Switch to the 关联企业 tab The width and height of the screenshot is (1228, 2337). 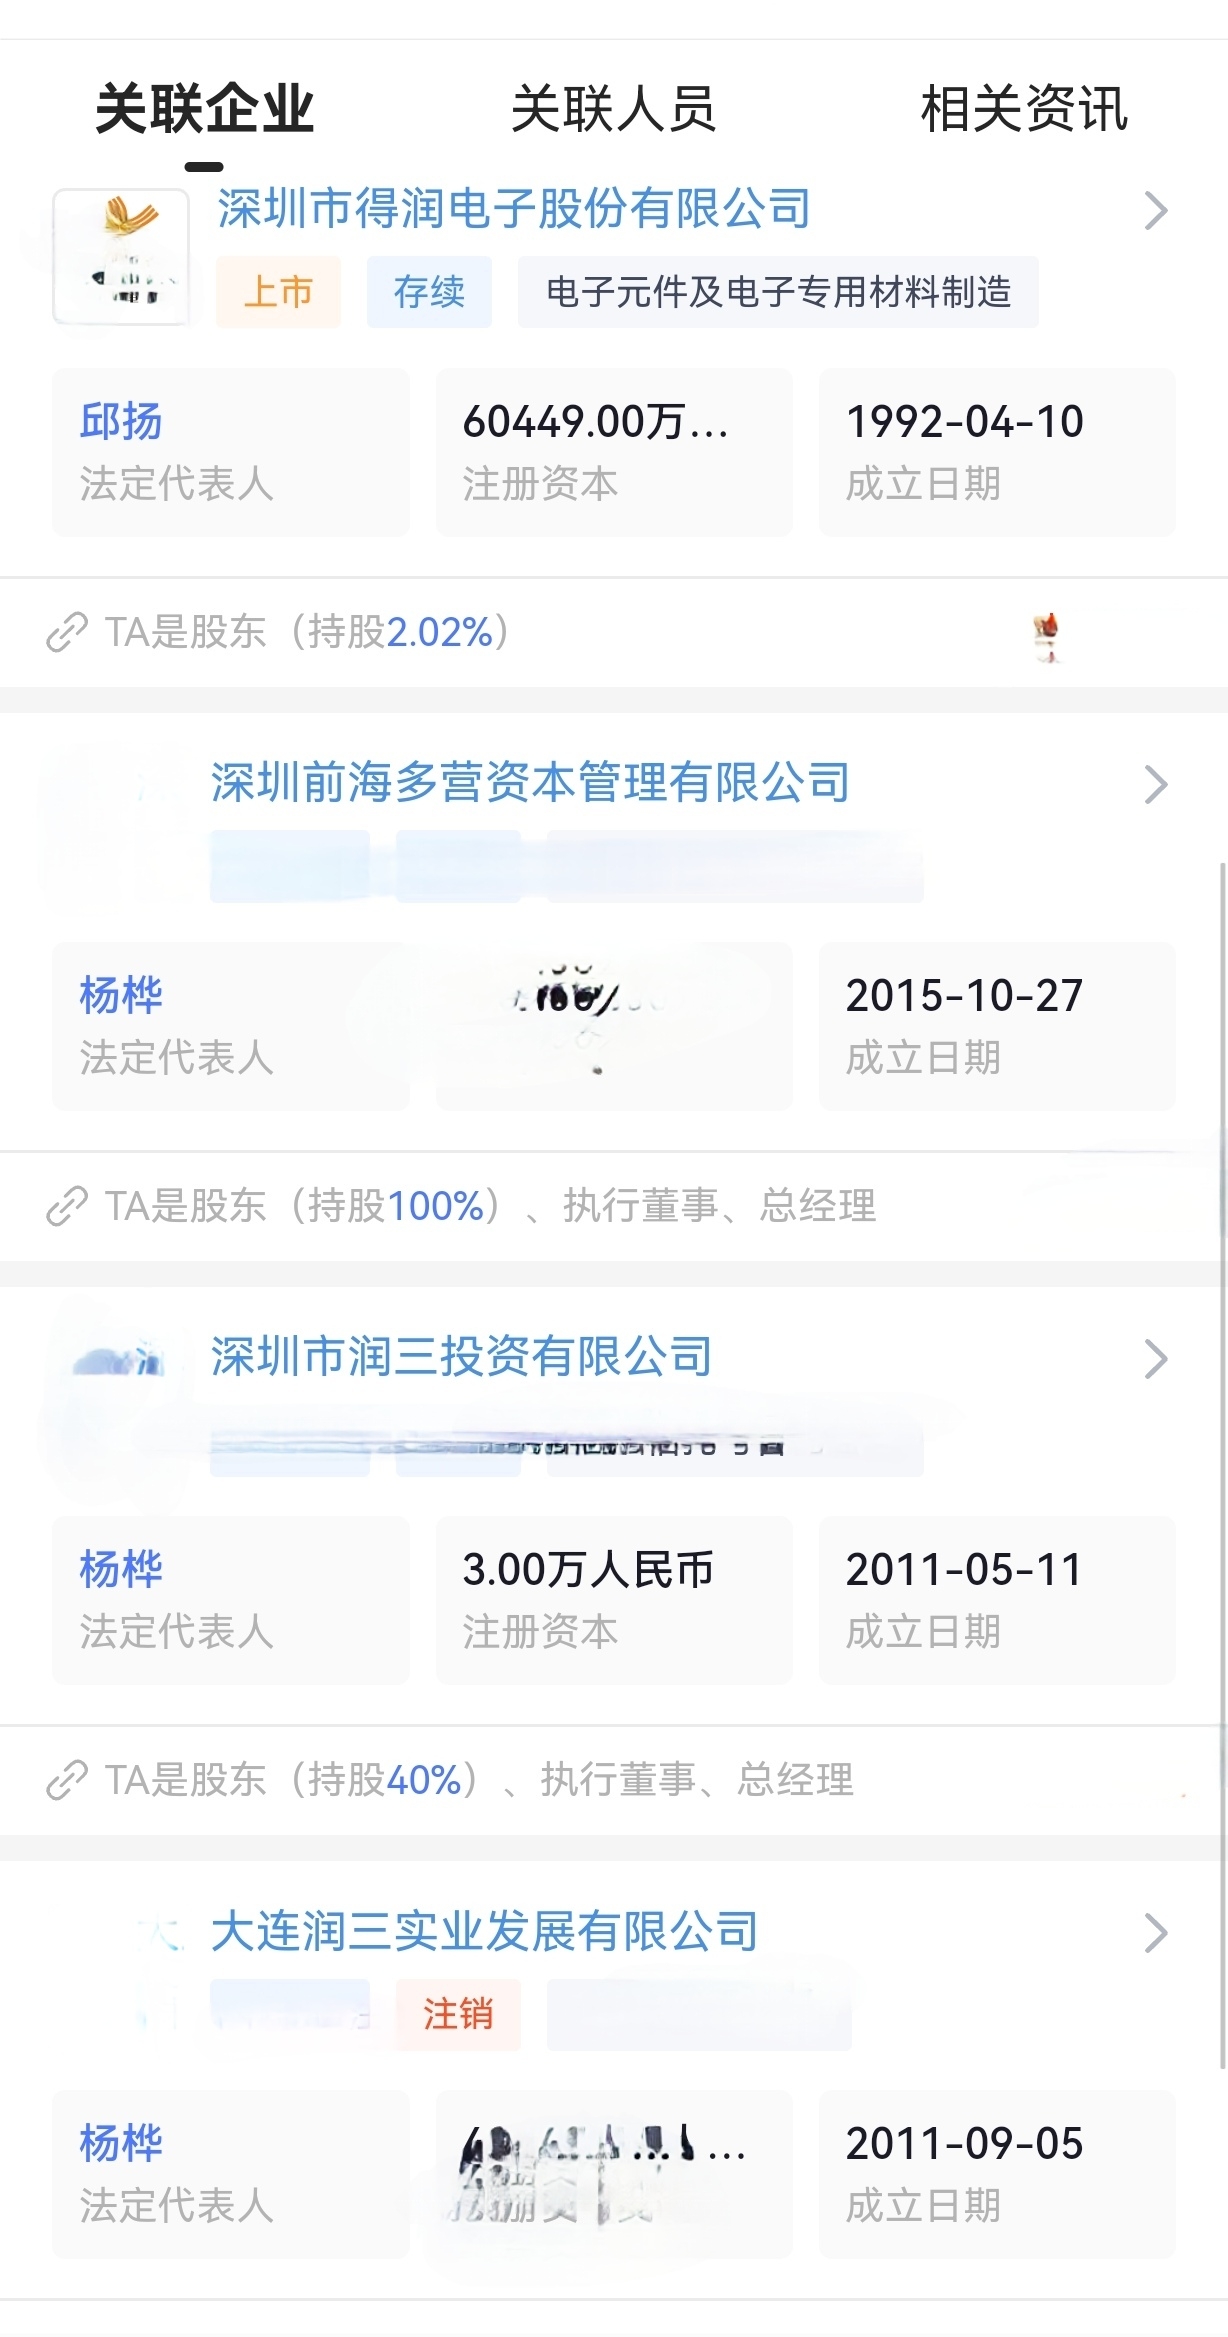[204, 109]
